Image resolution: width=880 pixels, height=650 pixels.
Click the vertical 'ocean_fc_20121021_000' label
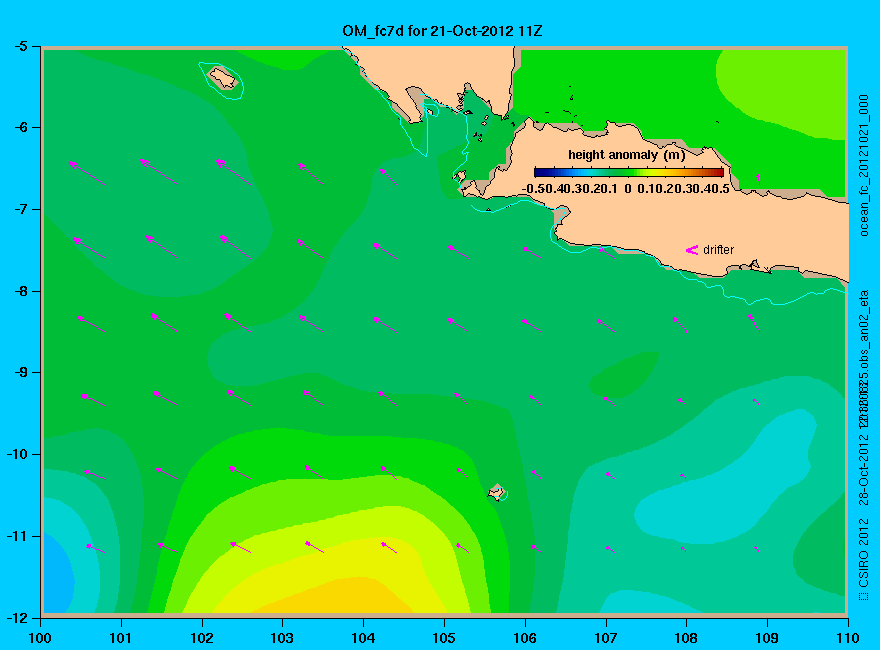click(x=864, y=166)
